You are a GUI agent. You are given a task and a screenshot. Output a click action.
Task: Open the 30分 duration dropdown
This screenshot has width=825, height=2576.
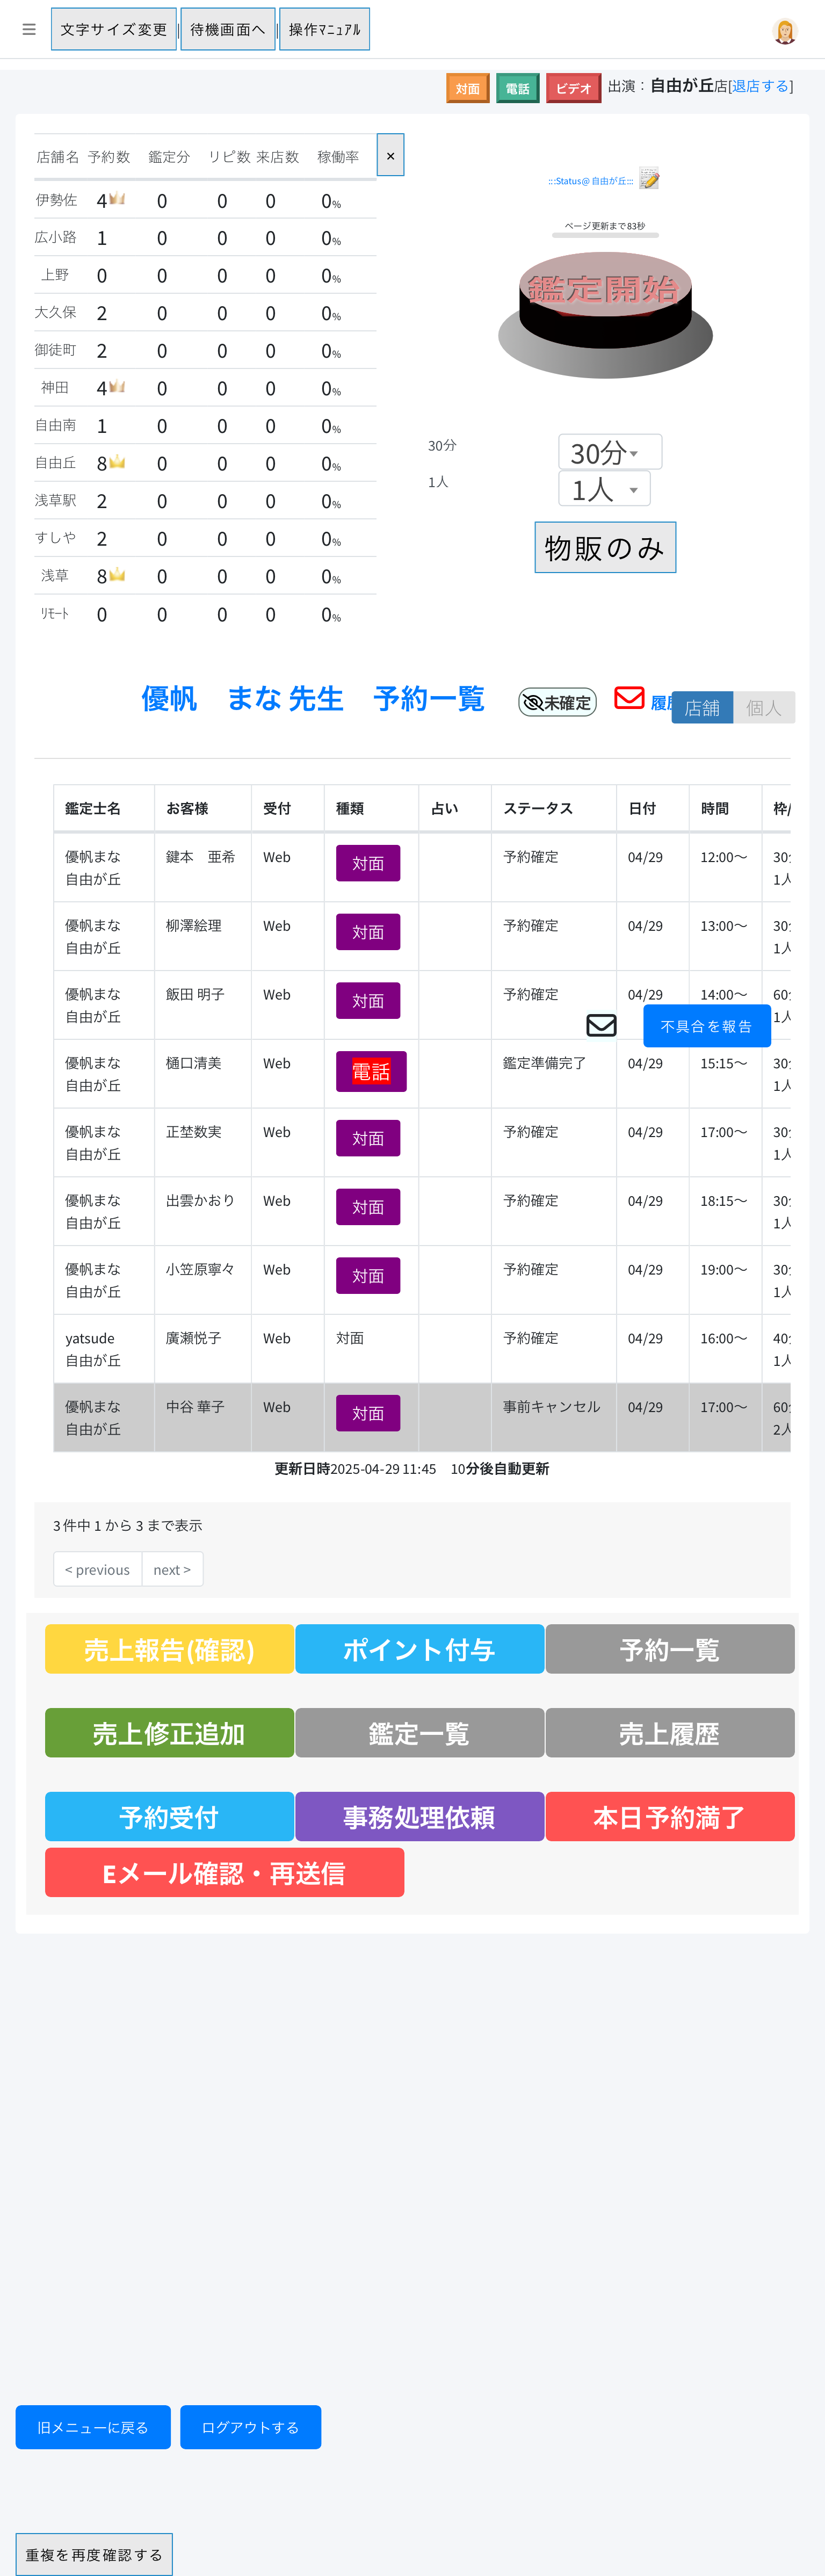coord(609,452)
